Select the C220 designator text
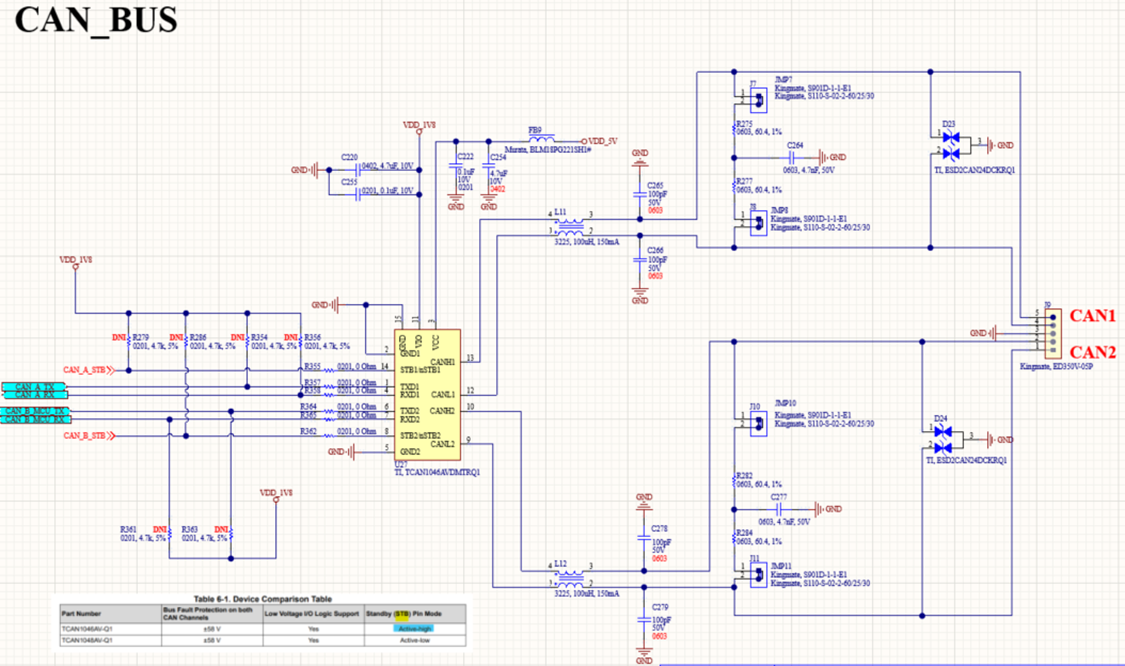Screen dimensions: 1125x666 point(349,157)
